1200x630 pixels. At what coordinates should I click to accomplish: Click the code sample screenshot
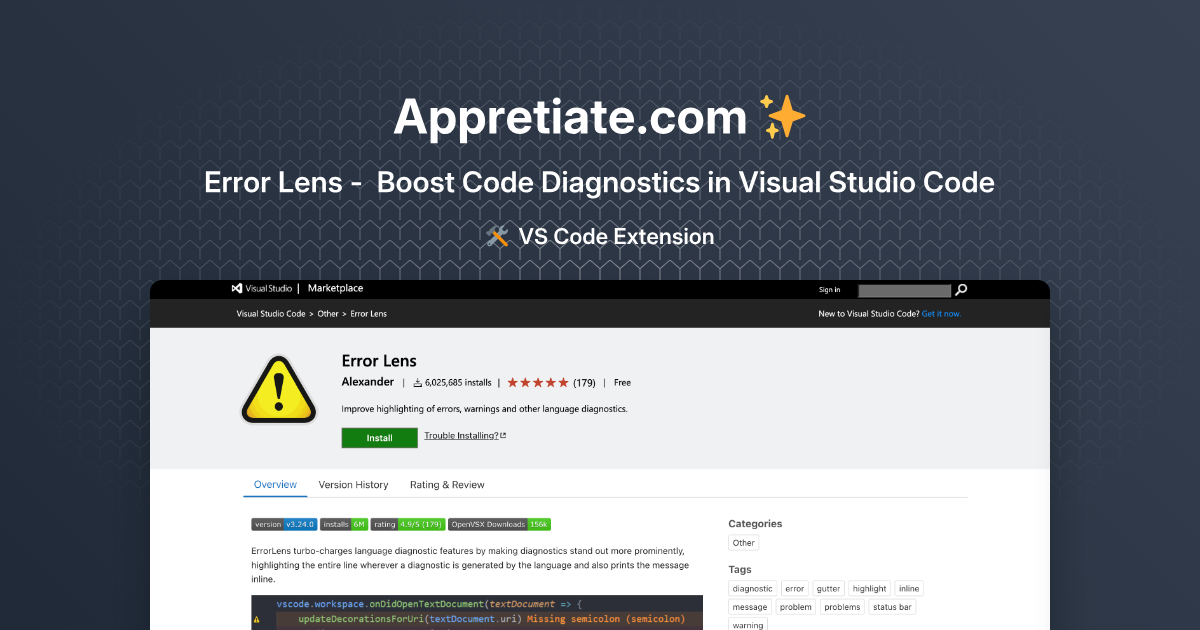click(477, 612)
